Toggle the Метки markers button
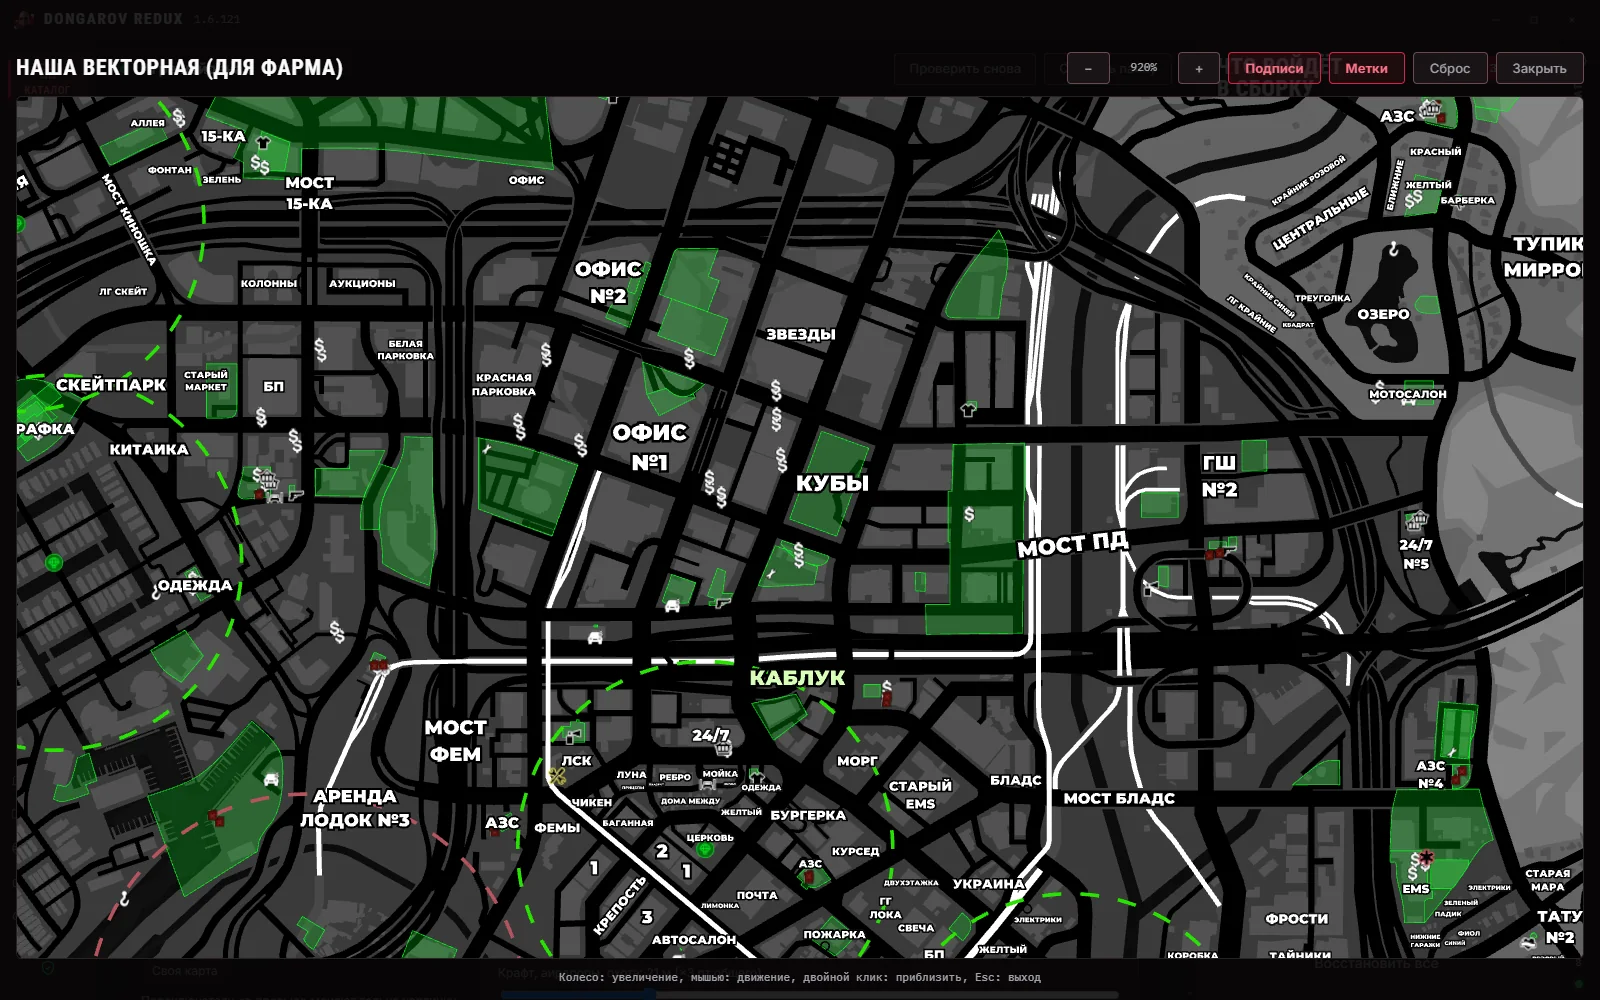The image size is (1600, 1000). (1366, 68)
